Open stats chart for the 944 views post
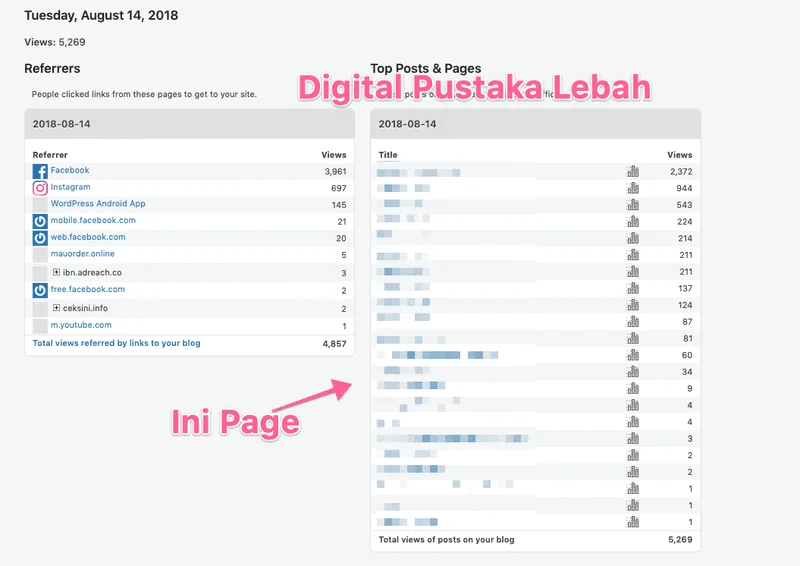This screenshot has width=800, height=566. [633, 188]
